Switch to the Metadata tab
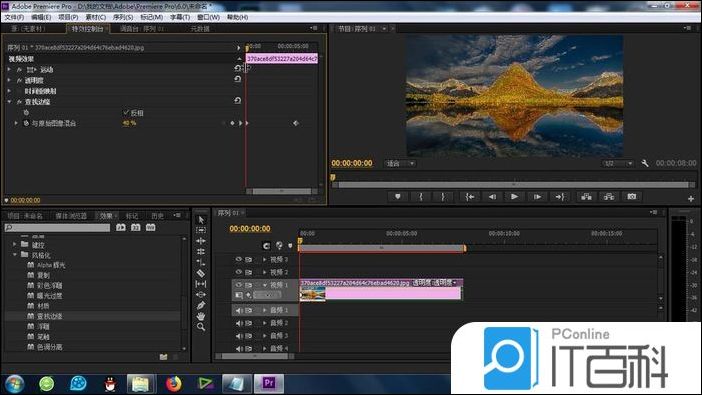The height and width of the screenshot is (395, 702). coord(200,29)
